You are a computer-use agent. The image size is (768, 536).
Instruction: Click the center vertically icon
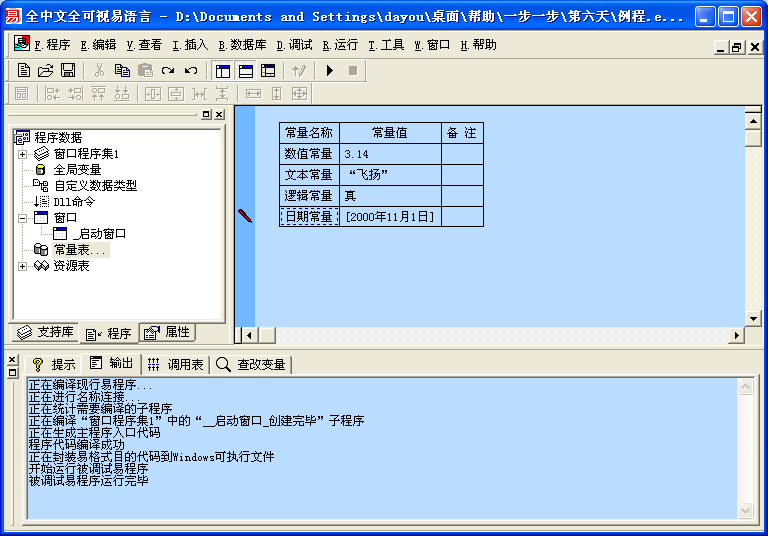tap(176, 93)
